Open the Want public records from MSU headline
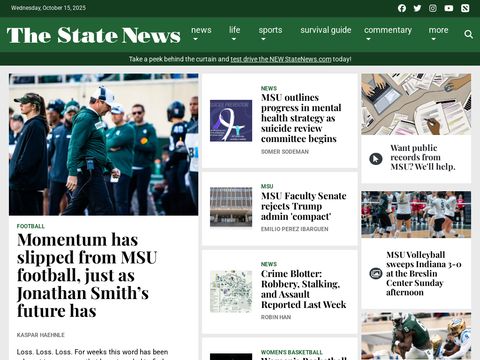Screen dimensions: 480x360 [x=423, y=157]
